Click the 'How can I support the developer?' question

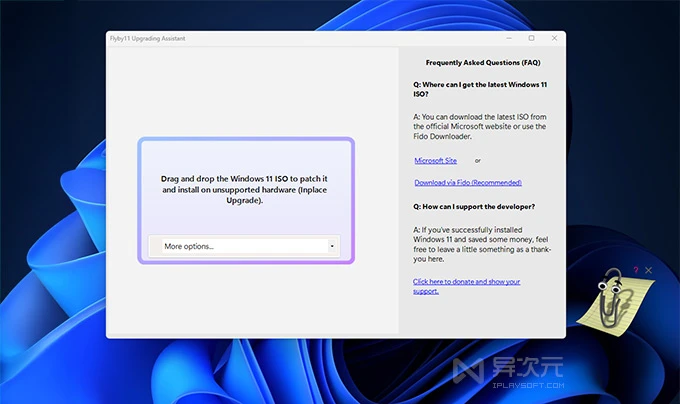click(x=474, y=207)
